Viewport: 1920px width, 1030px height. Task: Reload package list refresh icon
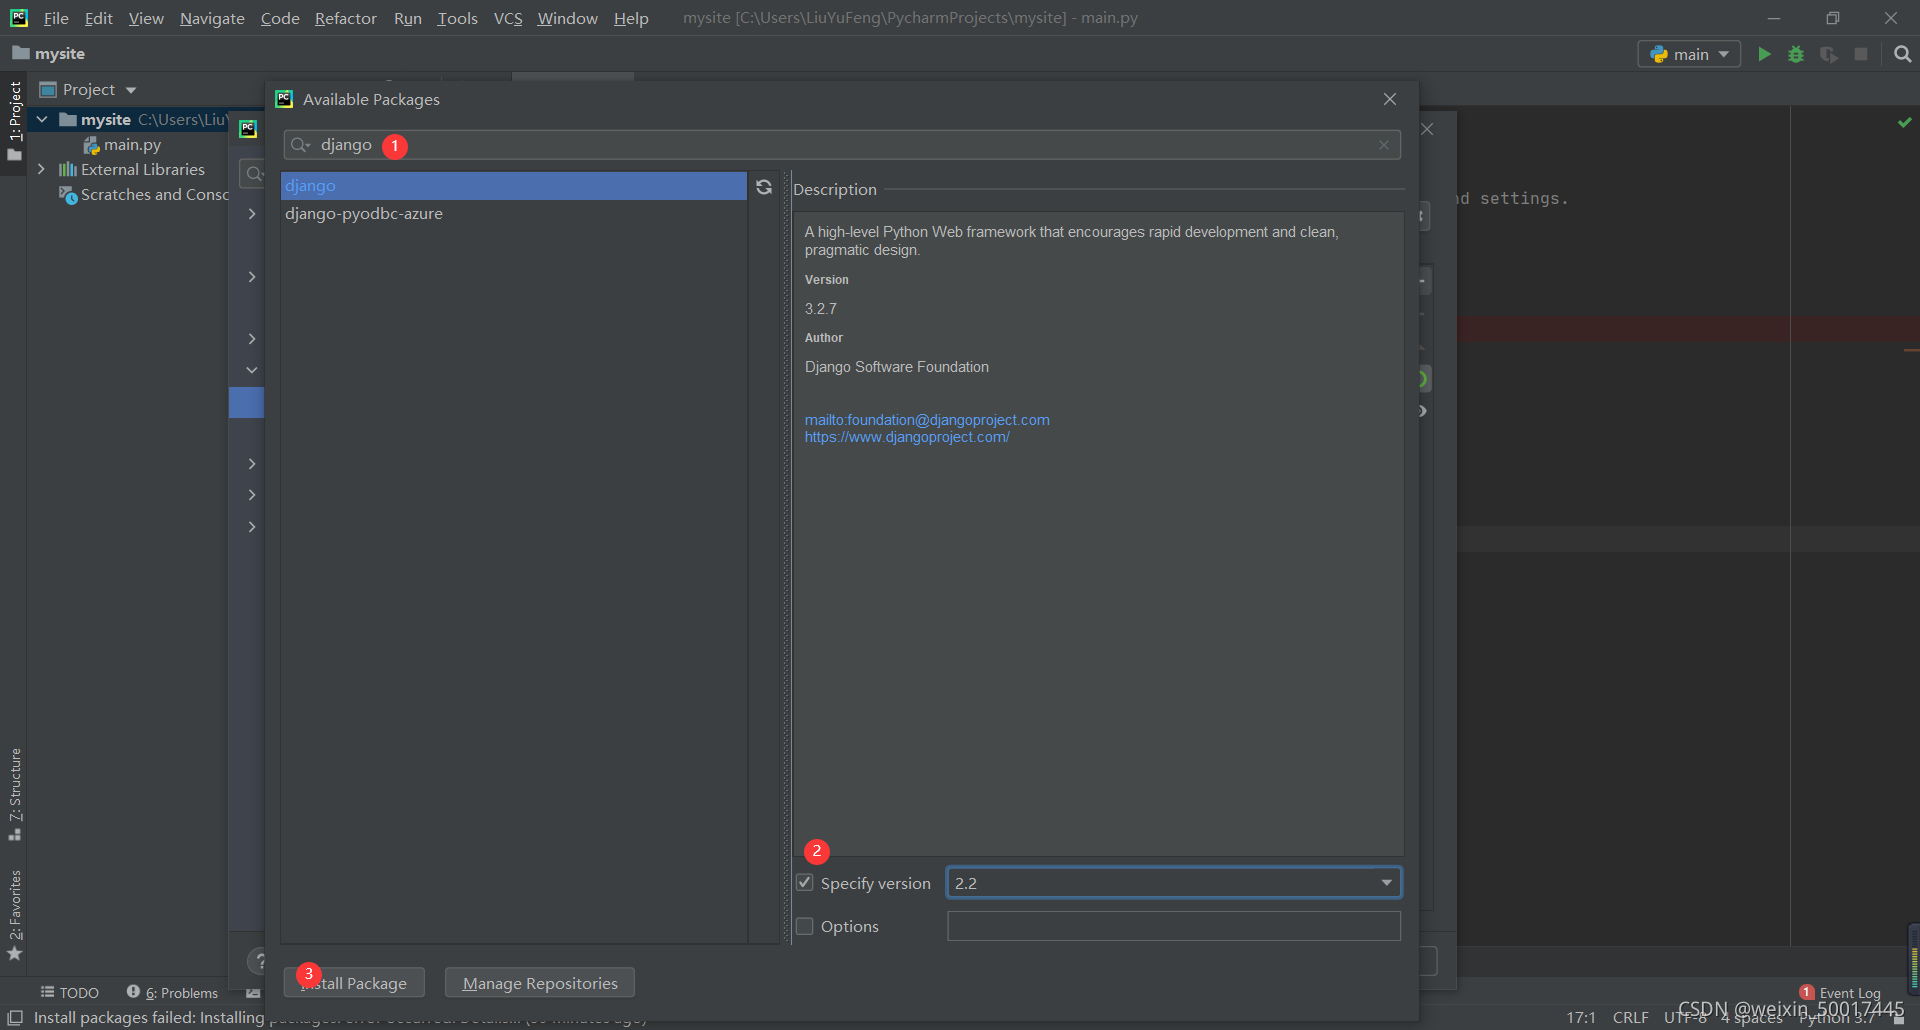point(764,187)
